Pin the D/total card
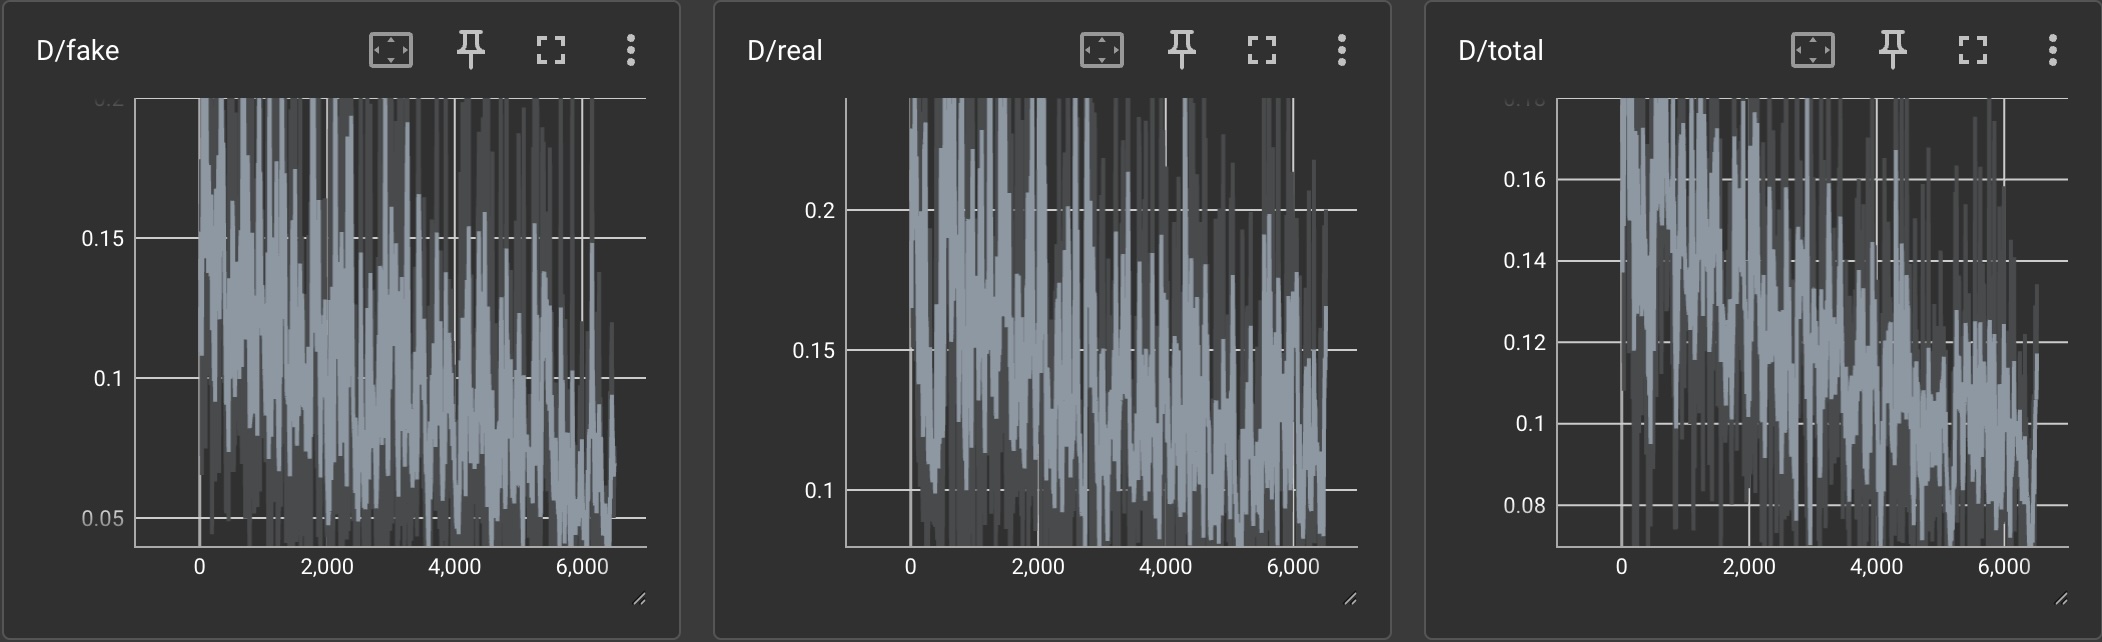Viewport: 2102px width, 642px height. (x=1893, y=50)
